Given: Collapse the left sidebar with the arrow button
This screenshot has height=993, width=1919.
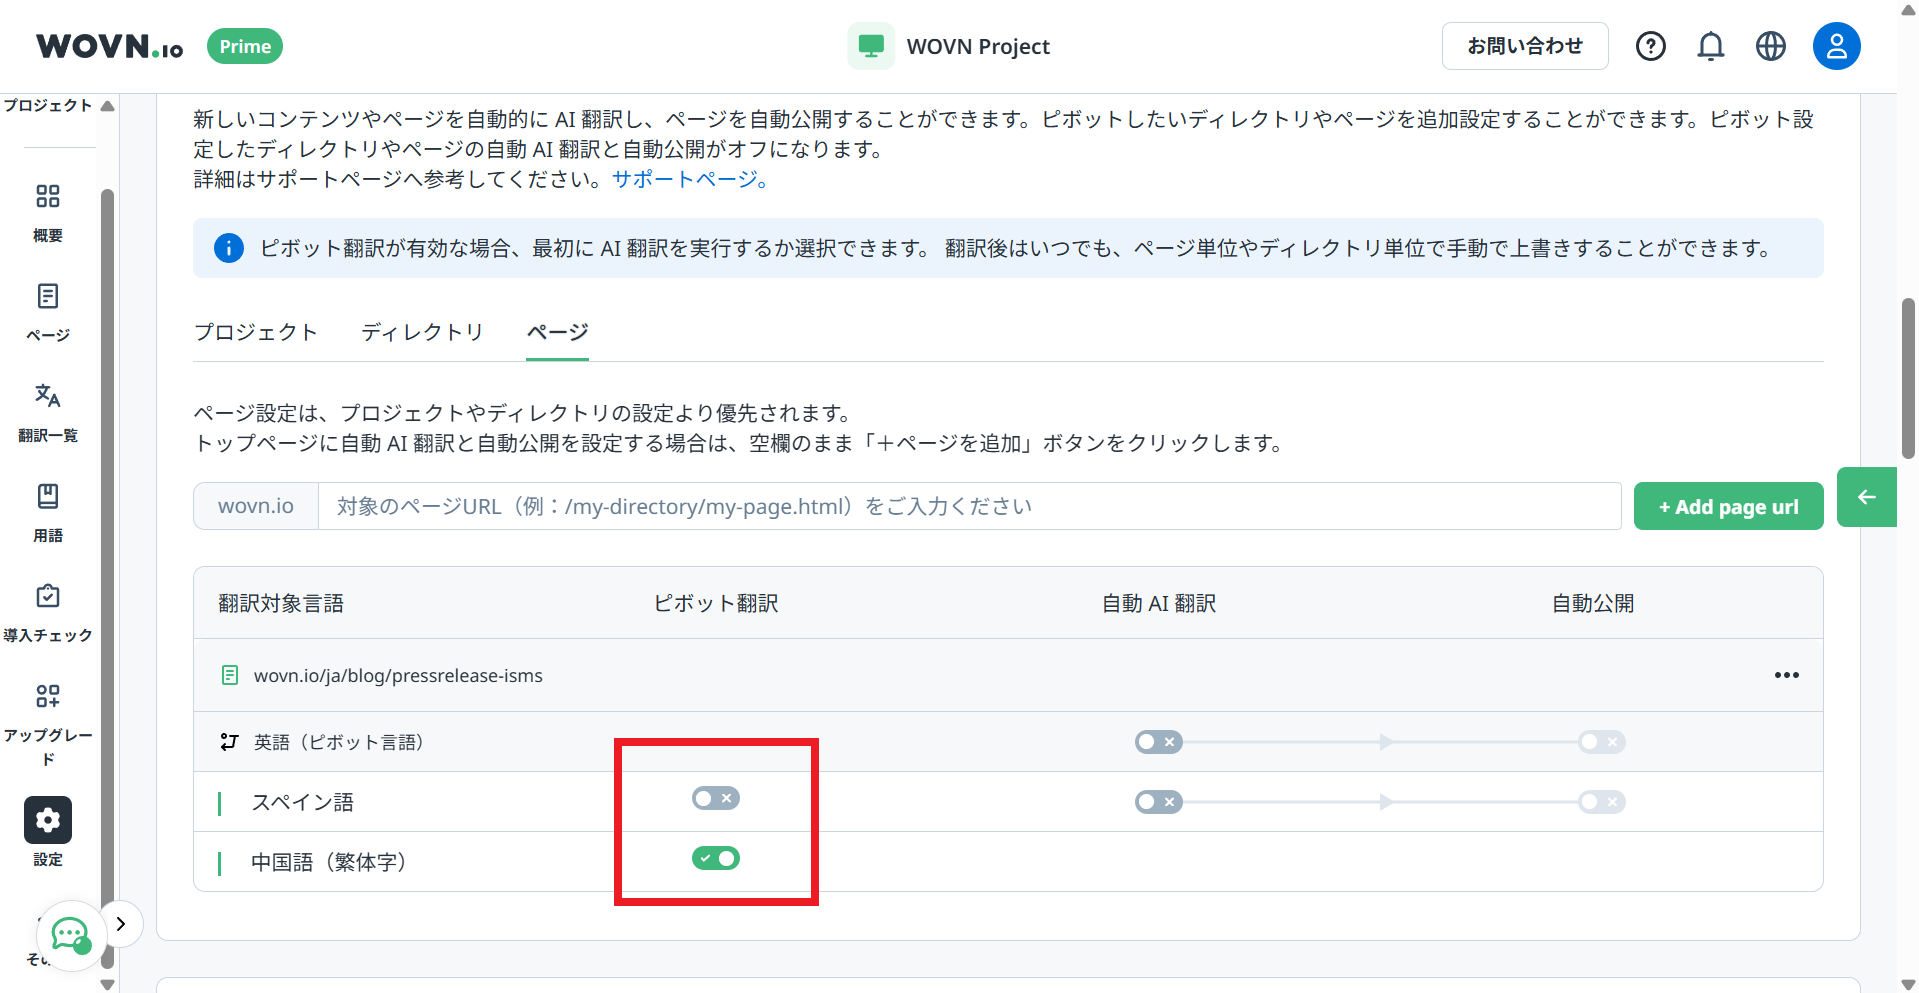Looking at the screenshot, I should (x=1866, y=496).
